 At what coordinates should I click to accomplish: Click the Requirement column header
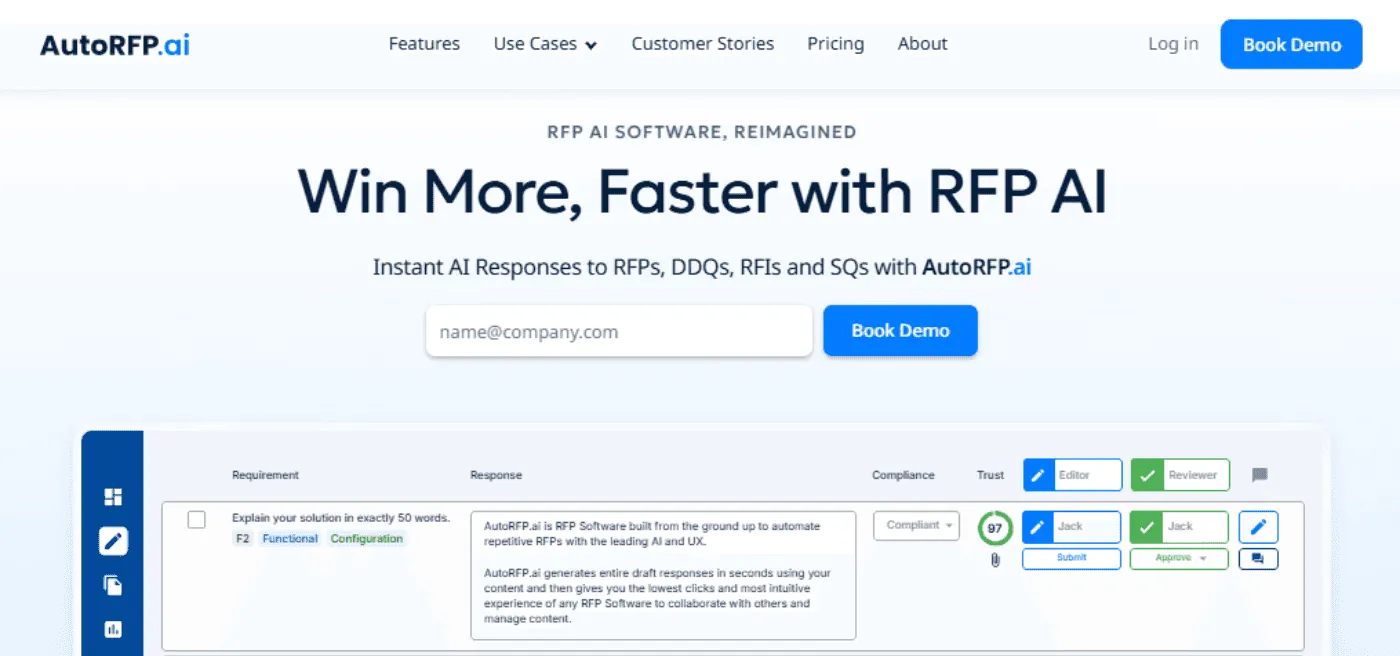(265, 475)
